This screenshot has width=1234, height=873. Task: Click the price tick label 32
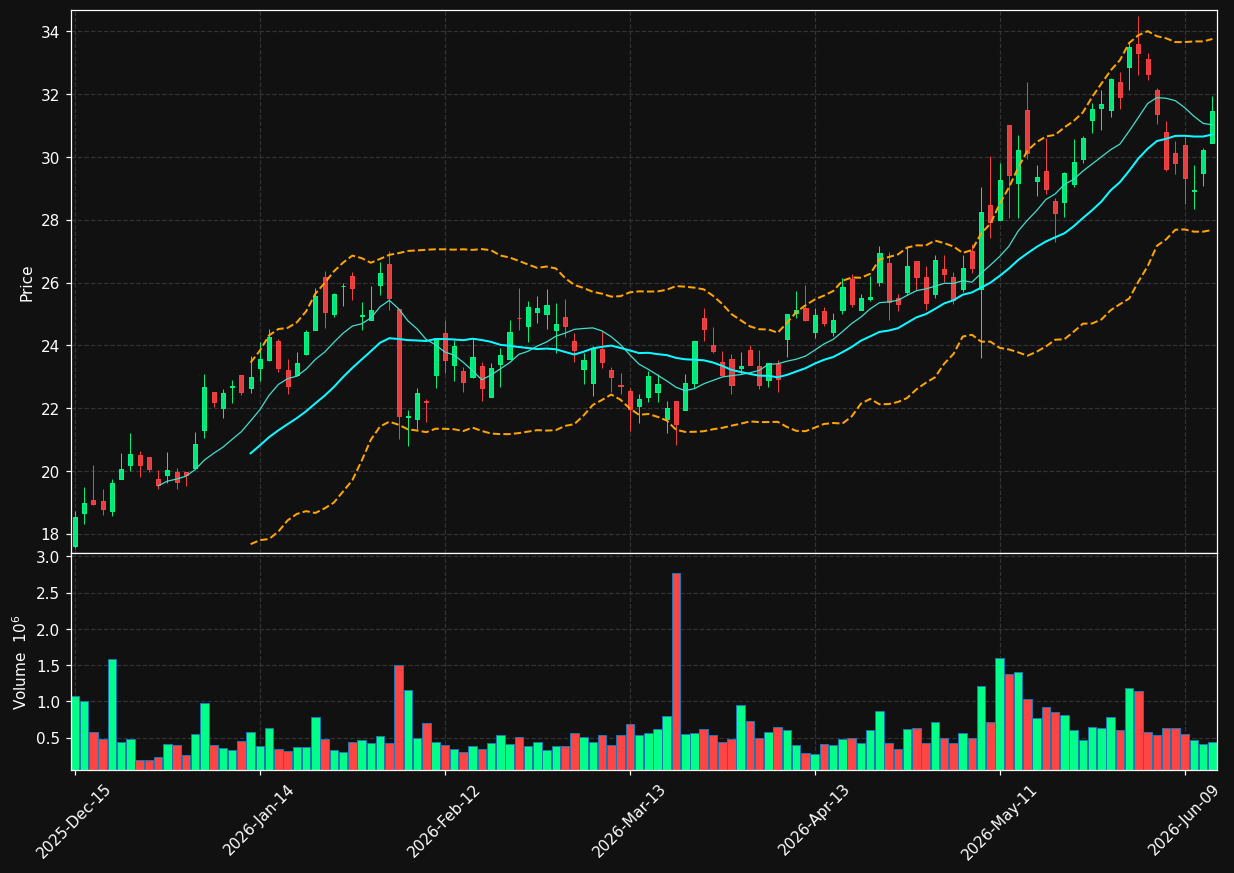pyautogui.click(x=50, y=95)
